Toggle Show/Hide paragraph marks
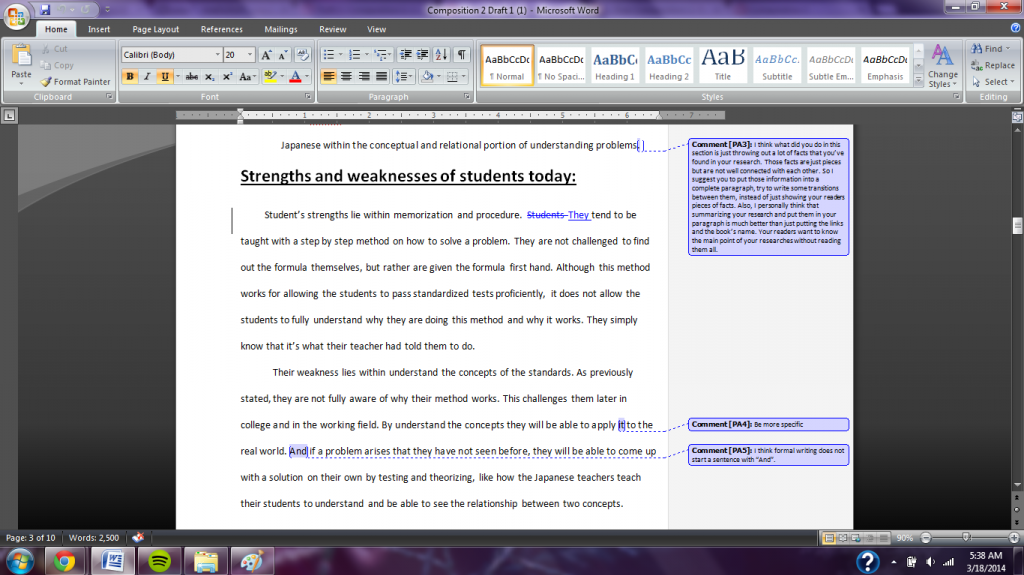 [x=461, y=55]
